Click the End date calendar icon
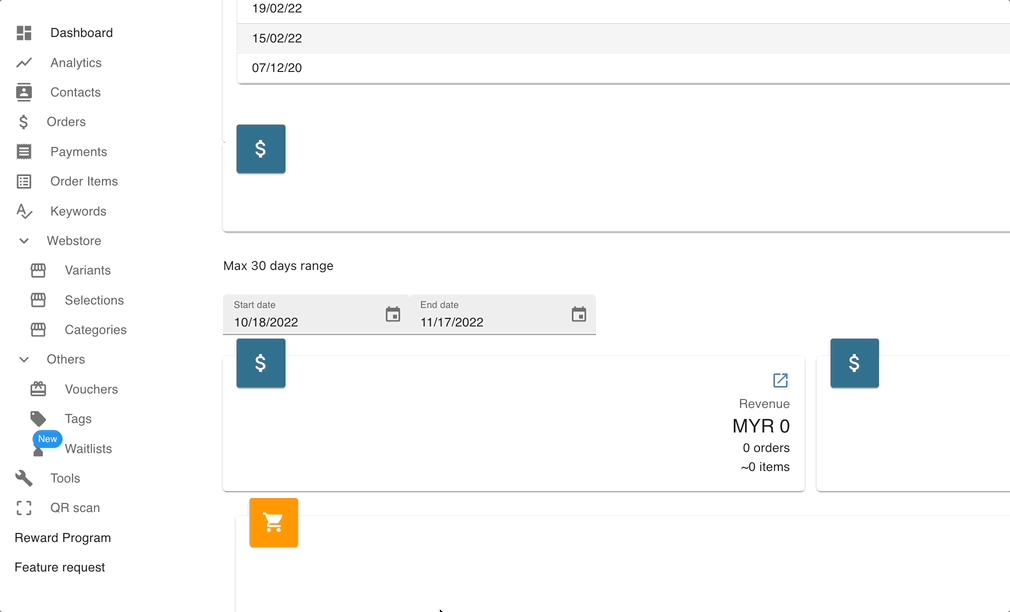 point(579,315)
